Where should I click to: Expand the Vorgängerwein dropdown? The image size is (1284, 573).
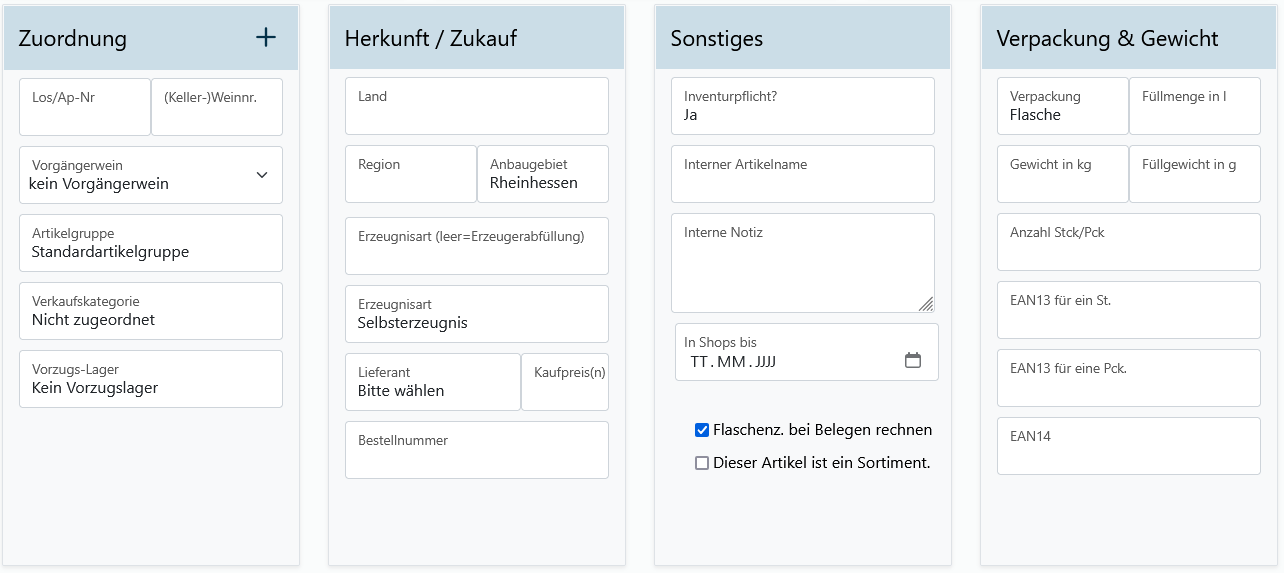click(151, 175)
